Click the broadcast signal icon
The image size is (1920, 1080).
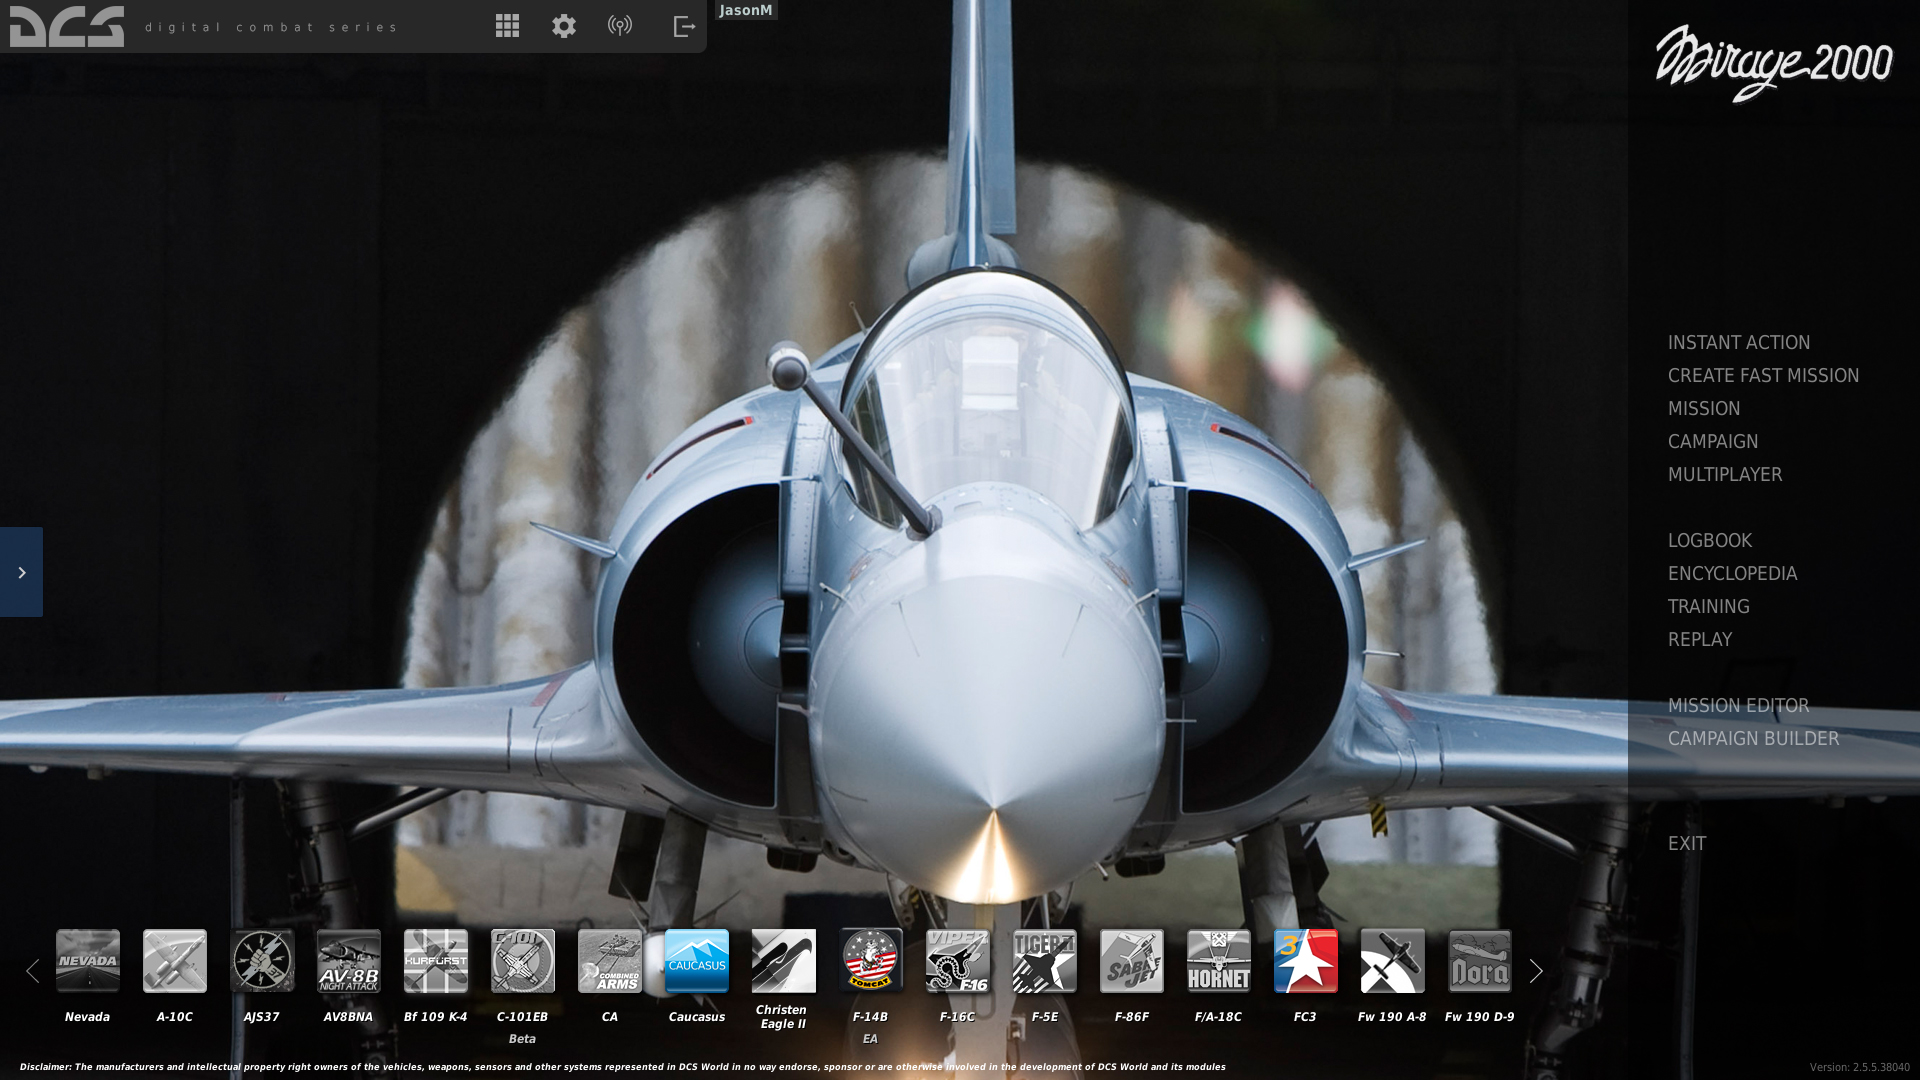click(x=620, y=26)
